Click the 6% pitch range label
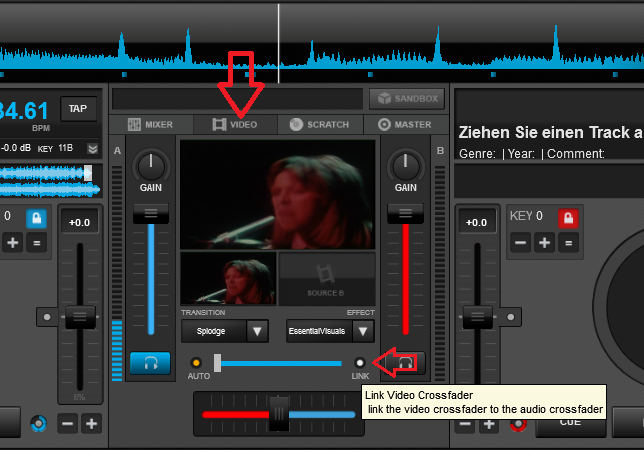644x450 pixels. pyautogui.click(x=79, y=397)
